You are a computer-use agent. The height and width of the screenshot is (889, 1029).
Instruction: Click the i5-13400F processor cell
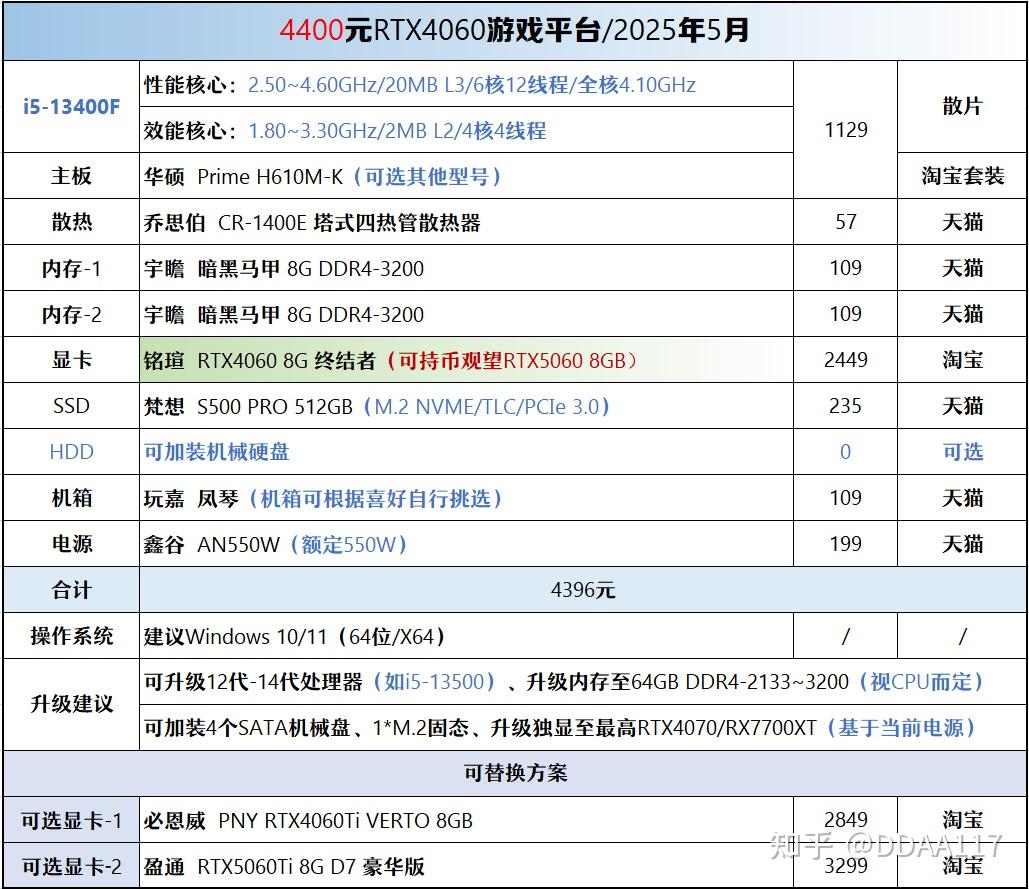tap(72, 107)
